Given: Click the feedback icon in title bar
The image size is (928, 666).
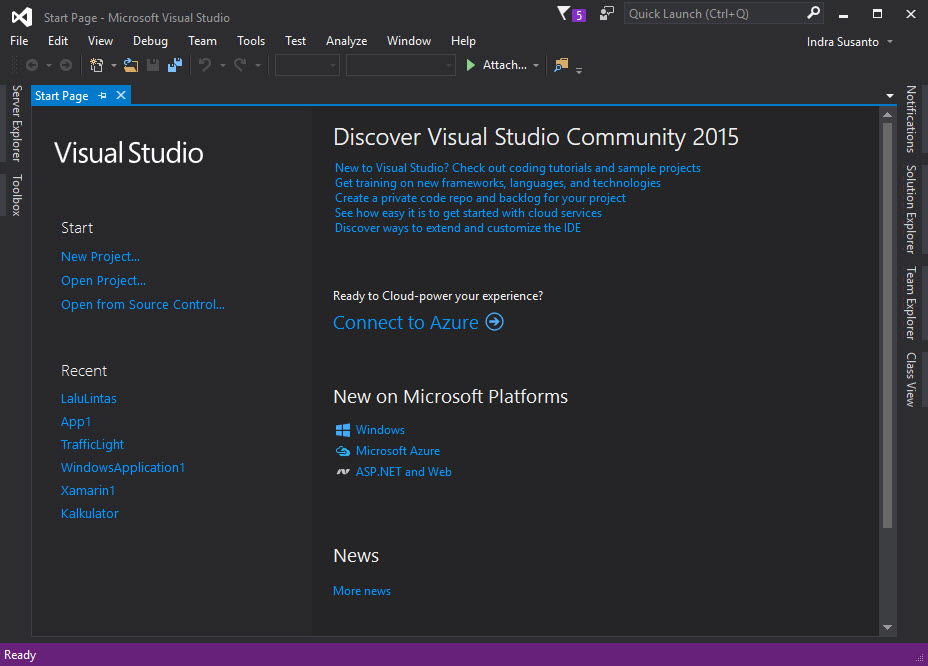Looking at the screenshot, I should tap(607, 14).
